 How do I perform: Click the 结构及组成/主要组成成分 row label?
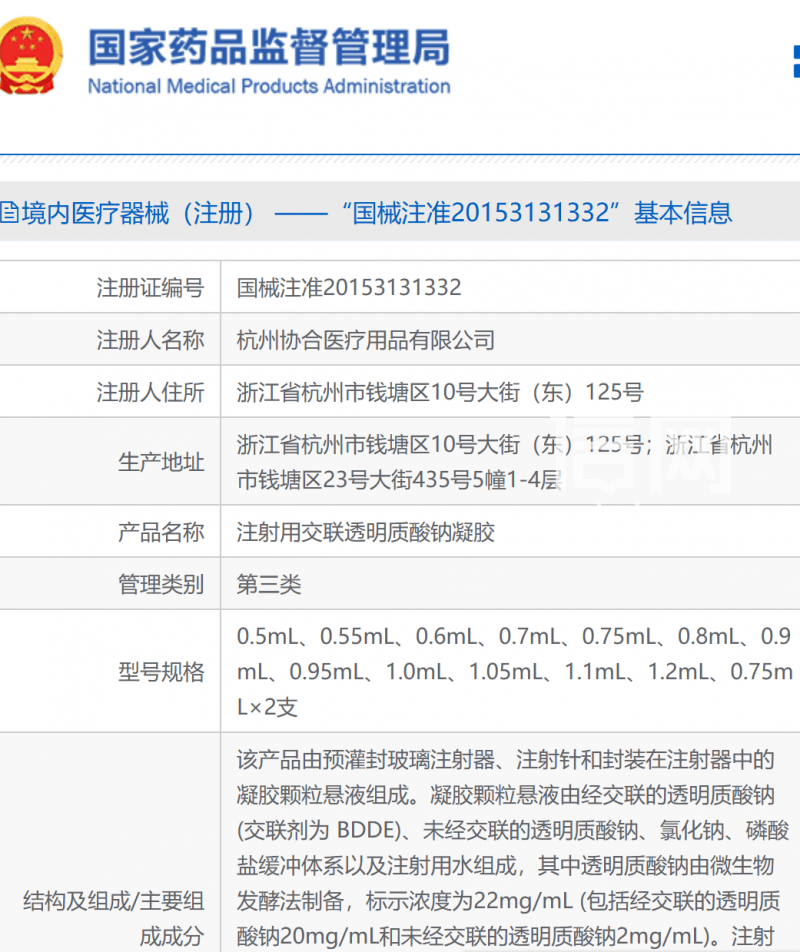pyautogui.click(x=113, y=919)
